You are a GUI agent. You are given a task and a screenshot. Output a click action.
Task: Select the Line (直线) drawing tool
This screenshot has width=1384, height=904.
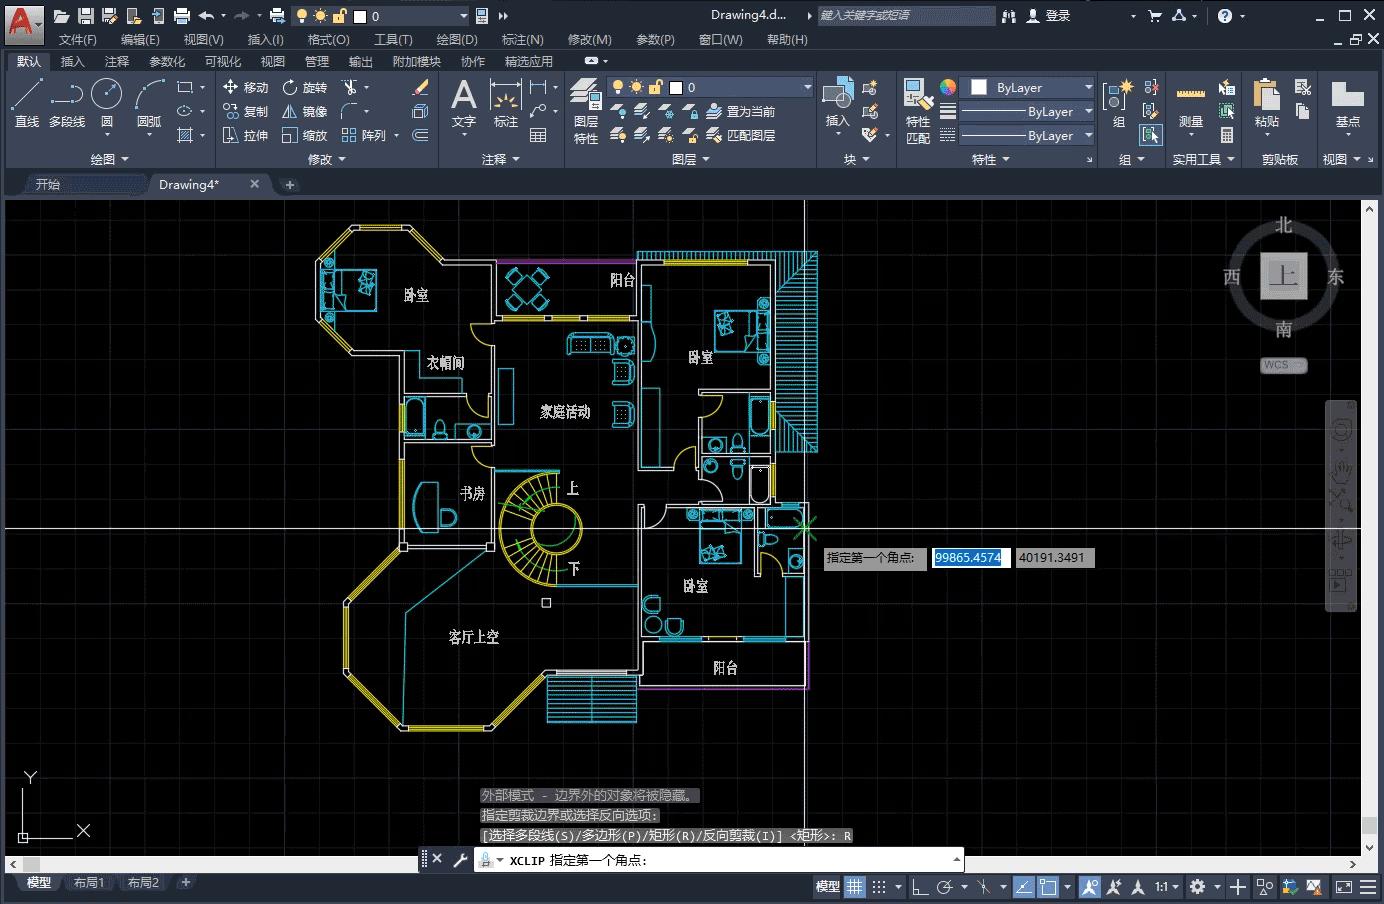tap(27, 103)
